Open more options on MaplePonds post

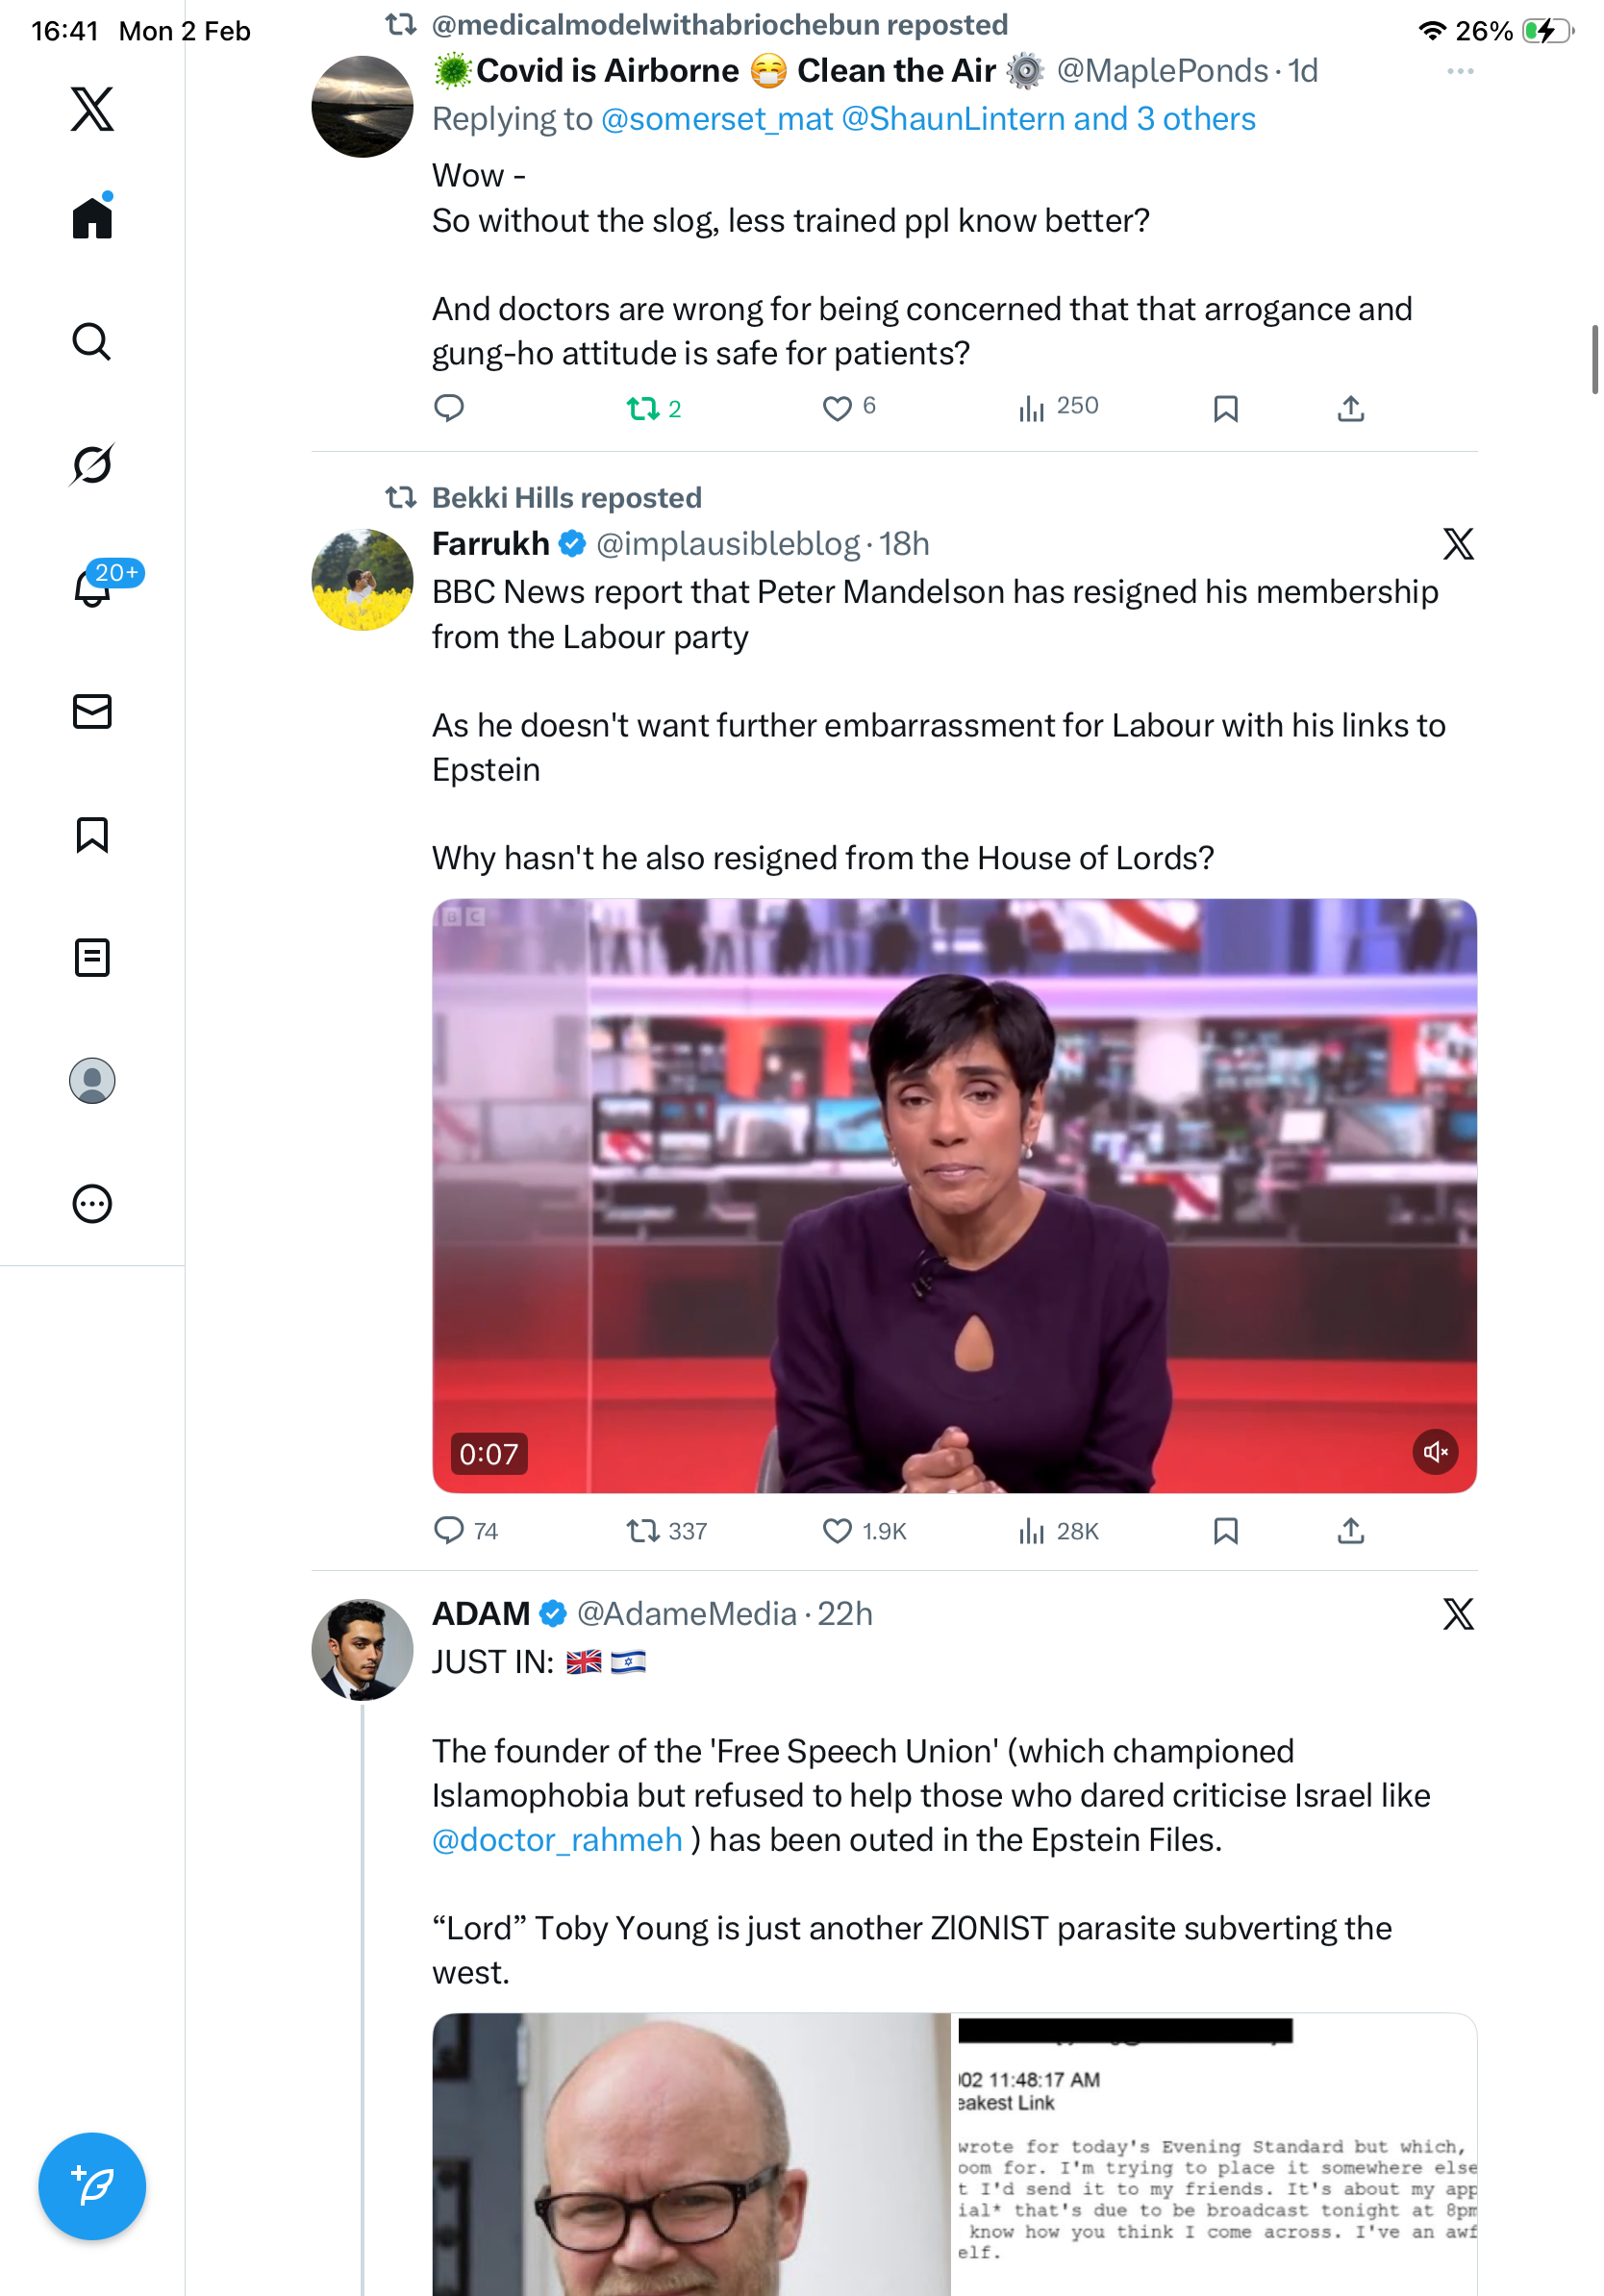1459,71
